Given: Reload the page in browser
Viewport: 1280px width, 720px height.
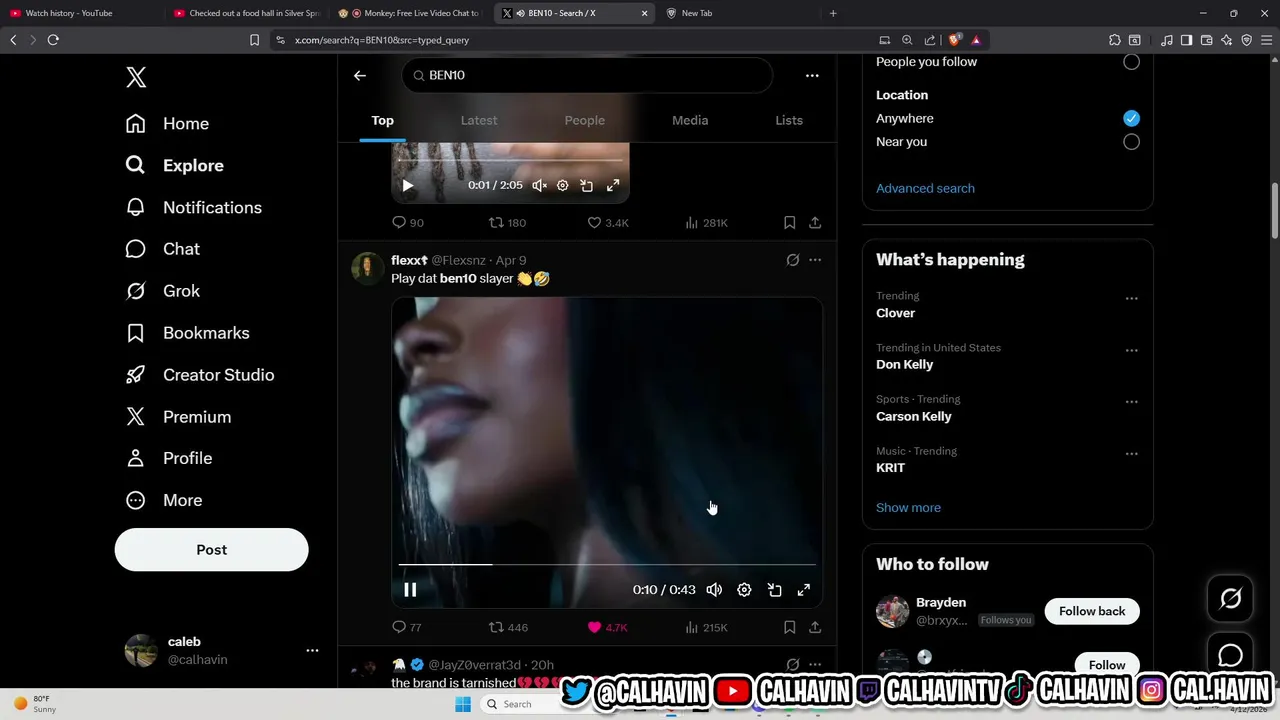Looking at the screenshot, I should 53,40.
